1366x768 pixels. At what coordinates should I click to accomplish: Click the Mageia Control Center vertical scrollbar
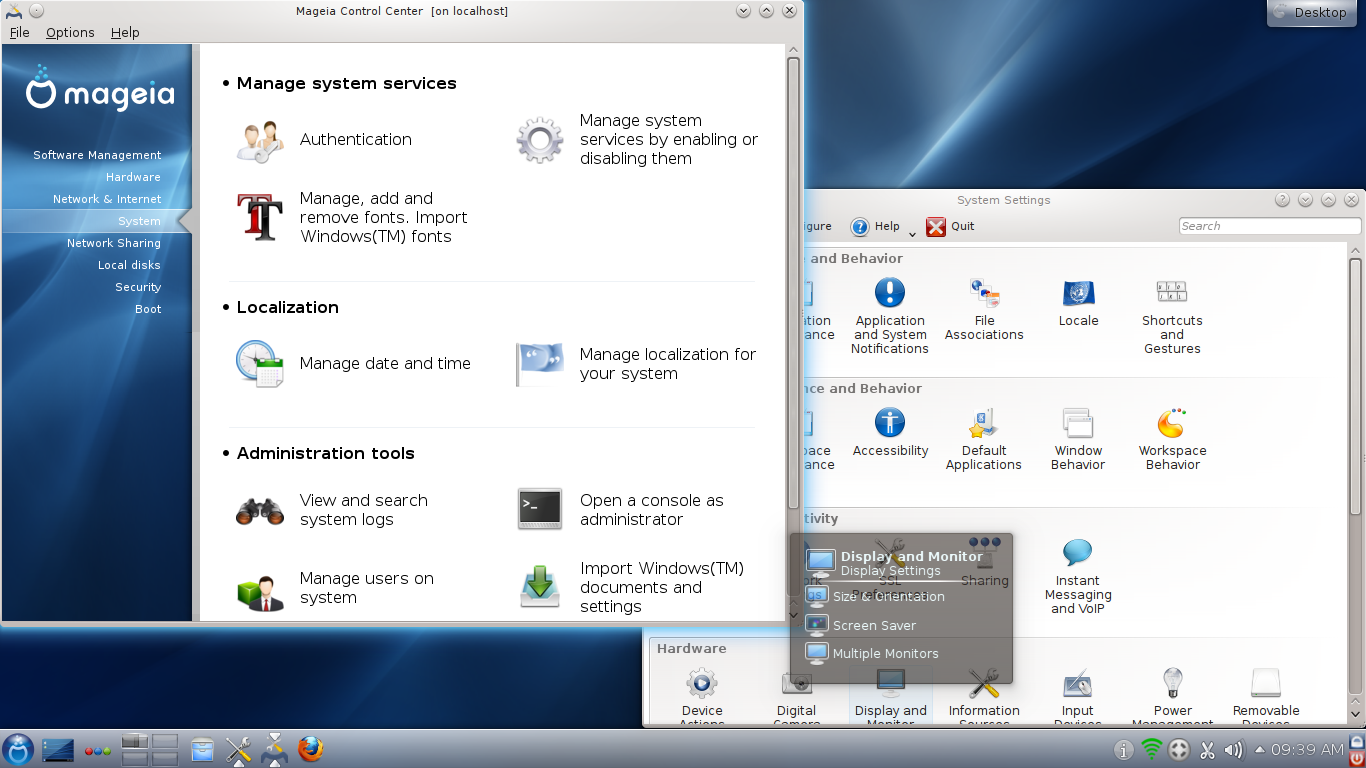pyautogui.click(x=793, y=282)
